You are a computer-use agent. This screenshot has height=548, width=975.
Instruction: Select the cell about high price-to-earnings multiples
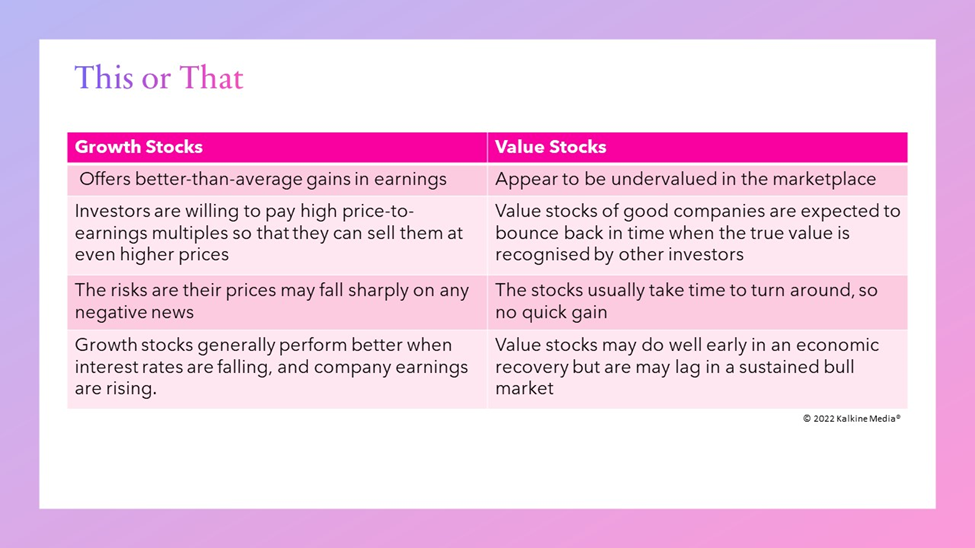point(277,235)
